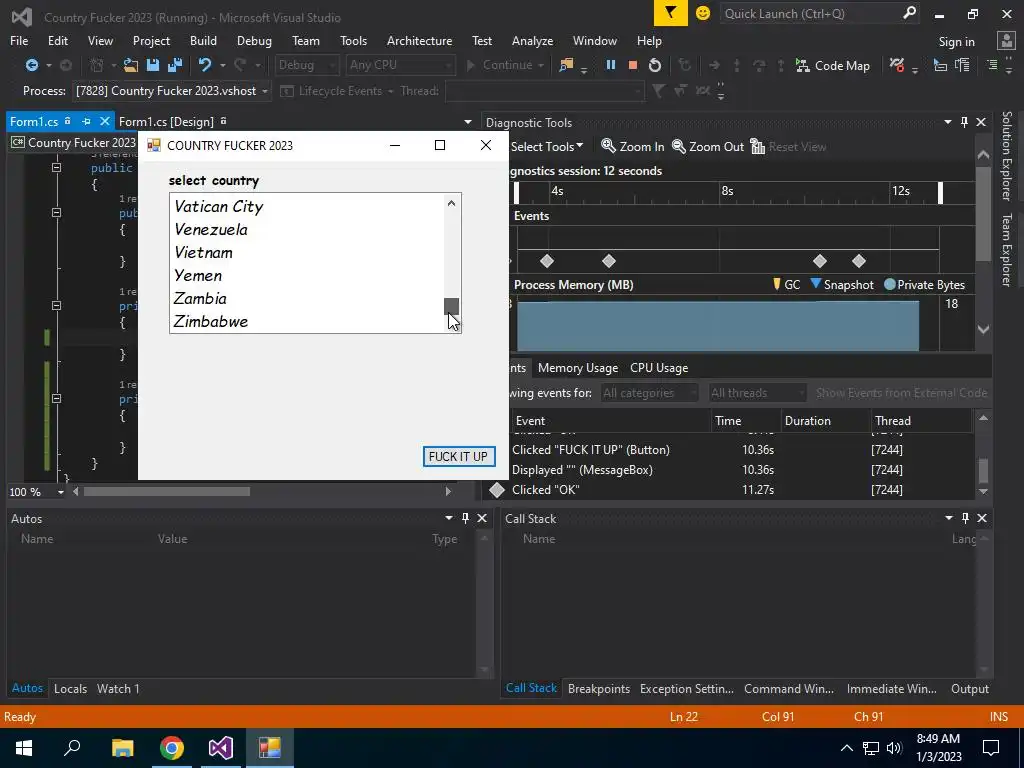Pin the Autos panel
This screenshot has width=1024, height=768.
[465, 518]
